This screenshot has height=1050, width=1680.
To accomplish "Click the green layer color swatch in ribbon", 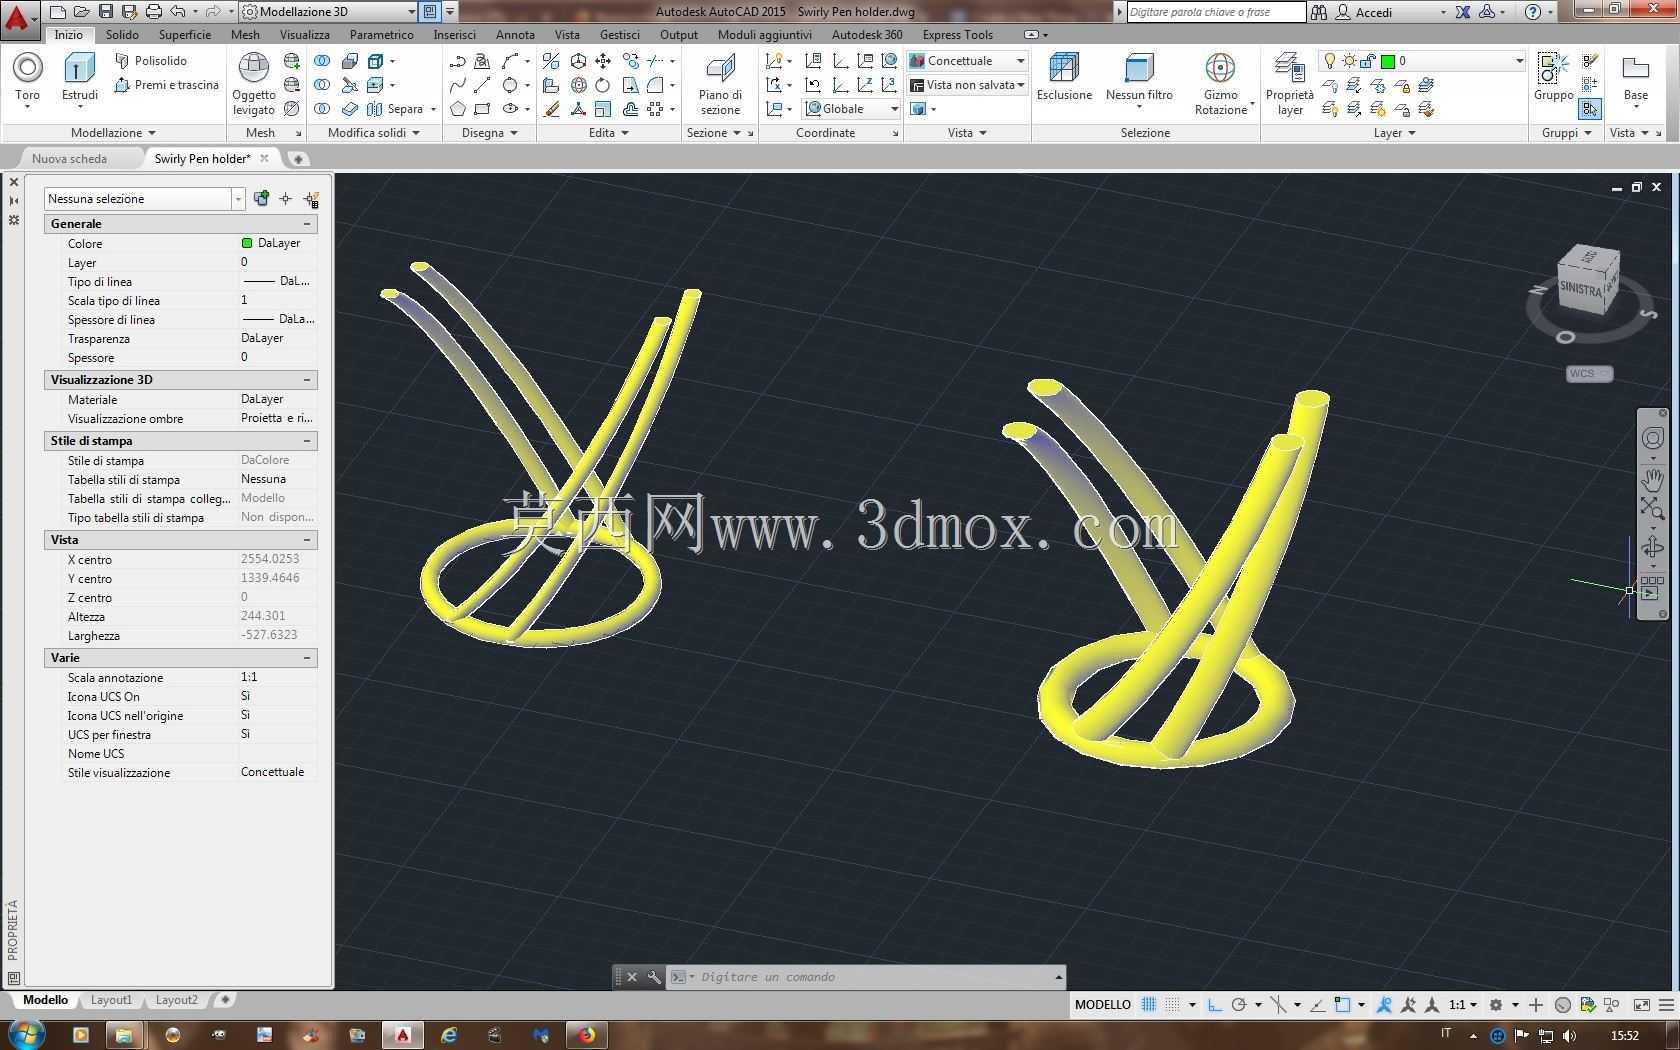I will tap(1388, 61).
